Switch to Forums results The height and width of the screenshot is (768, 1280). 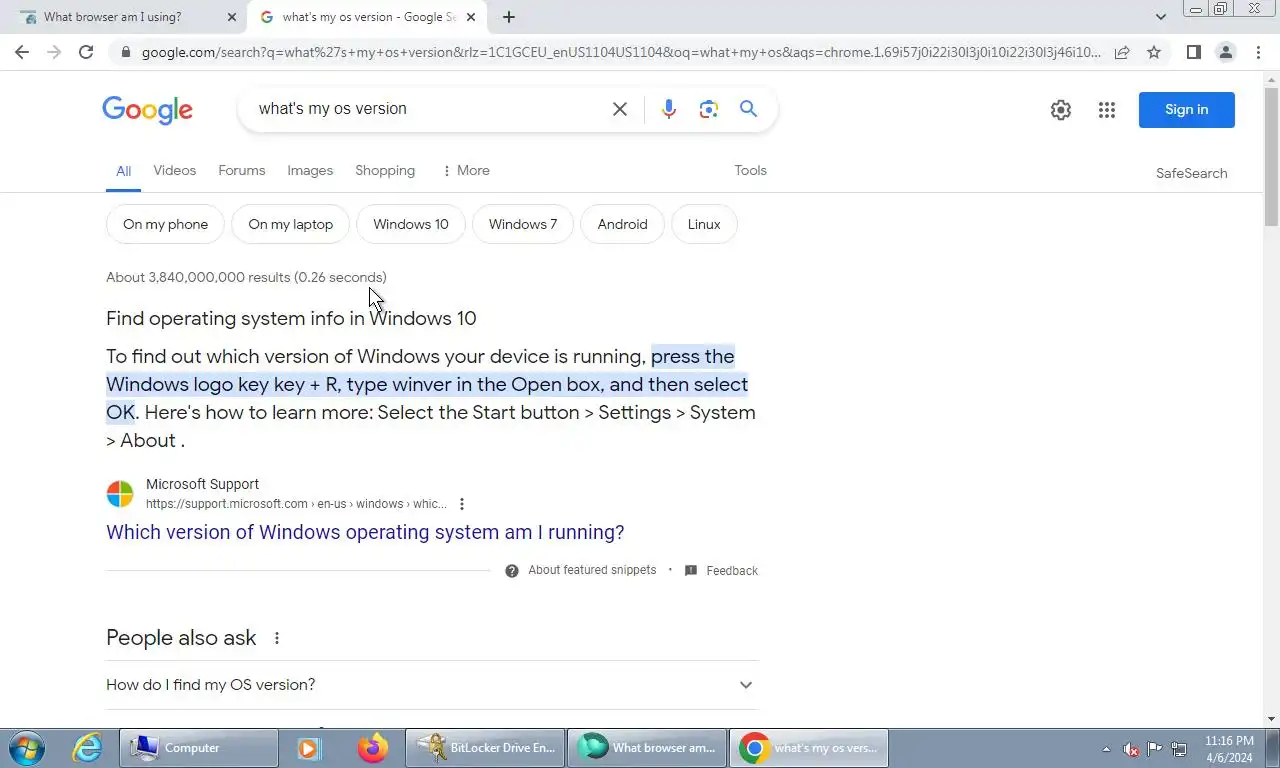(x=242, y=171)
